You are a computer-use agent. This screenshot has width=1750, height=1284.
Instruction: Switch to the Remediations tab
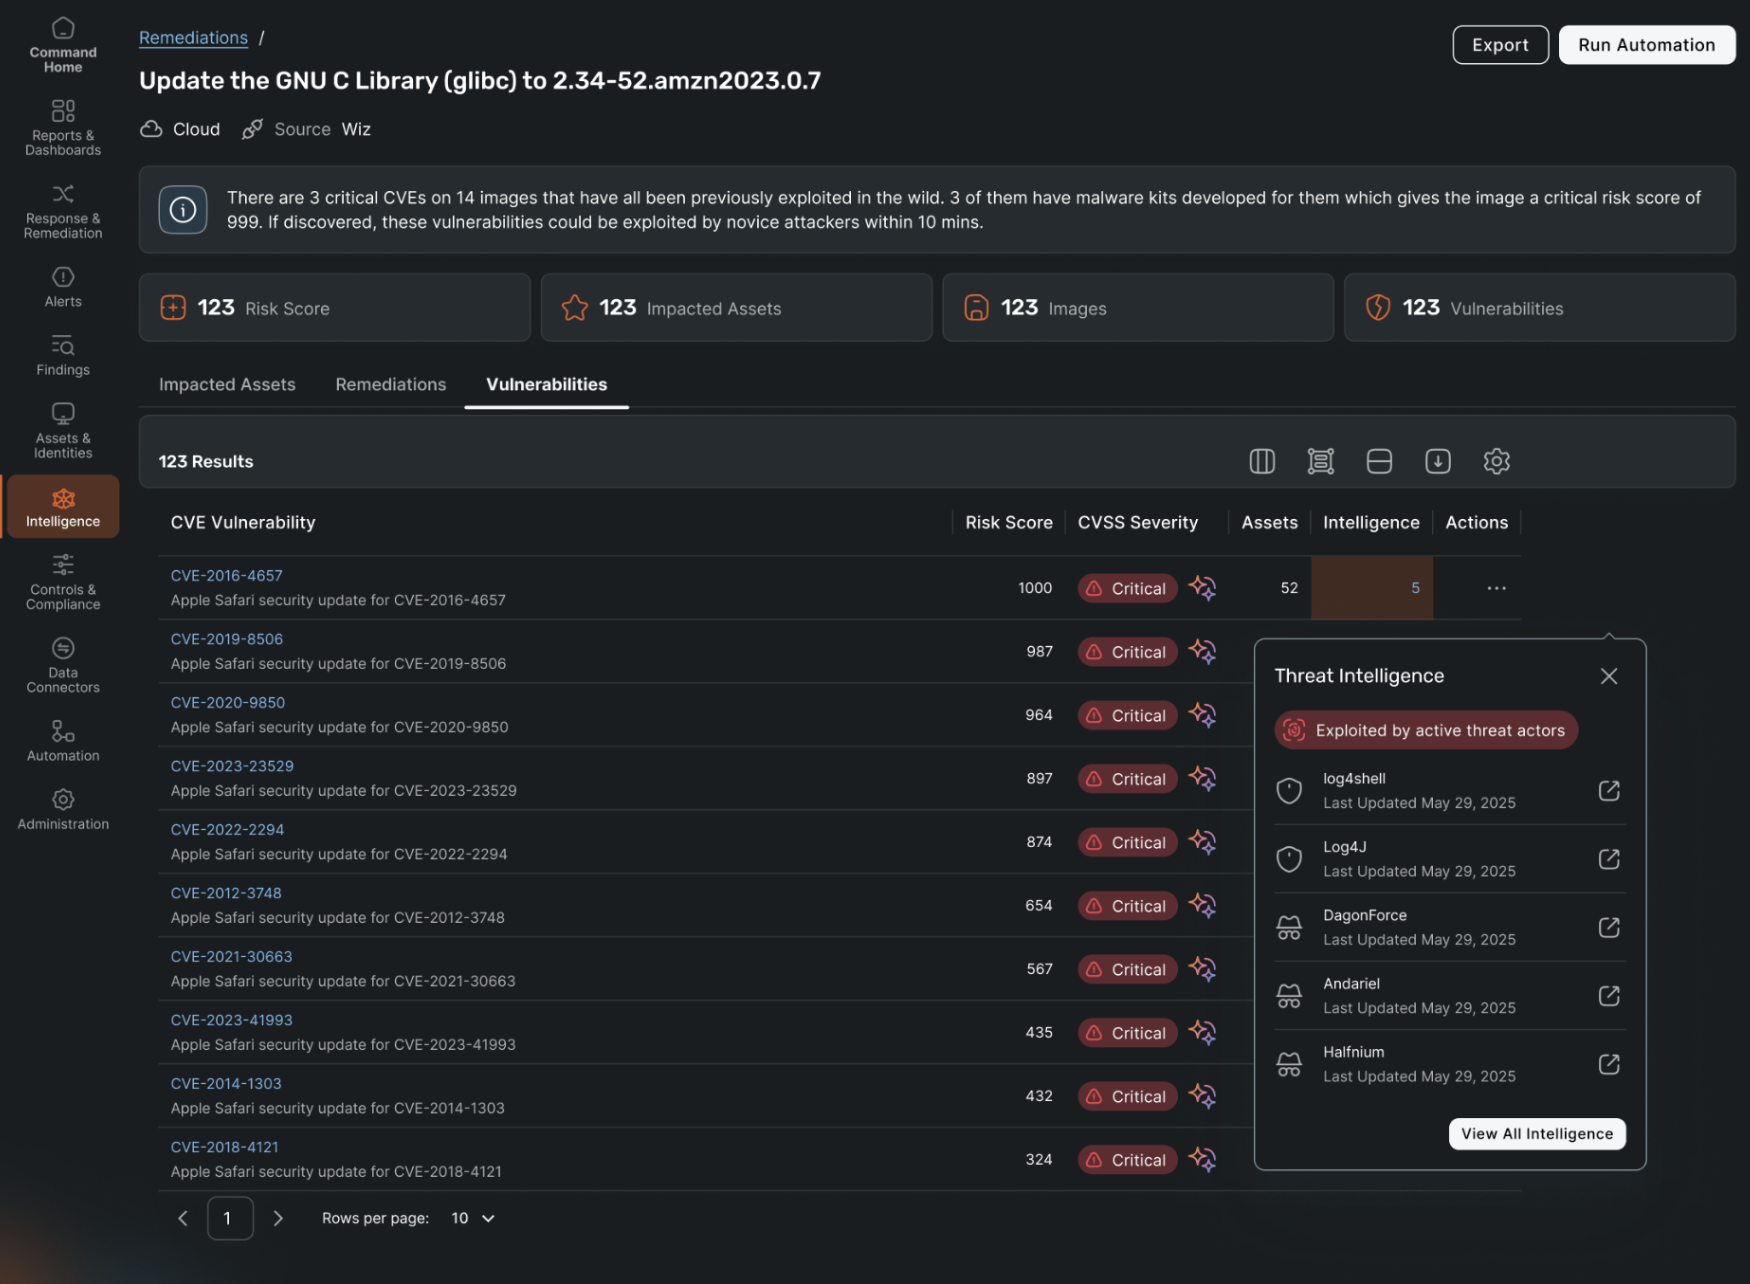point(390,384)
